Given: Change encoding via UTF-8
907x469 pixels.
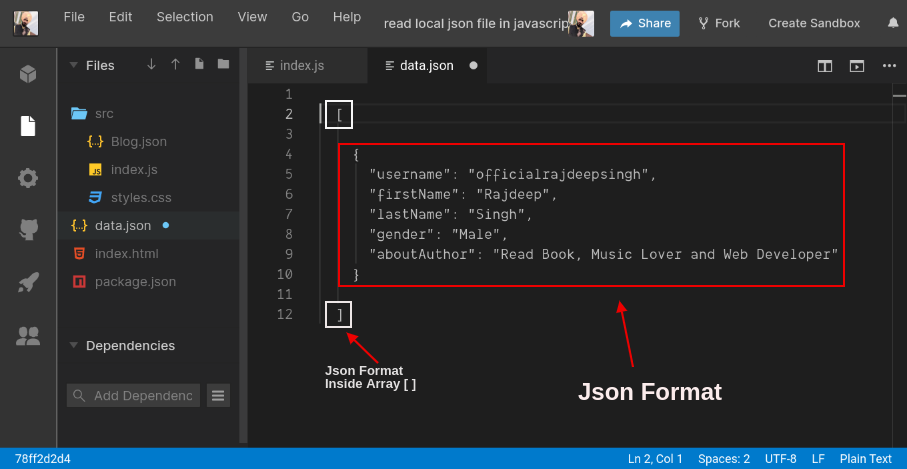Looking at the screenshot, I should 780,459.
